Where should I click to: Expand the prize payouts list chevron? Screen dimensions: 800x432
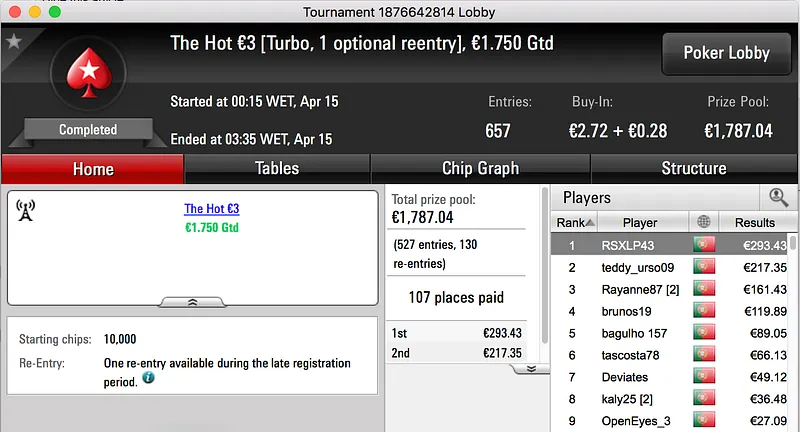pyautogui.click(x=531, y=368)
